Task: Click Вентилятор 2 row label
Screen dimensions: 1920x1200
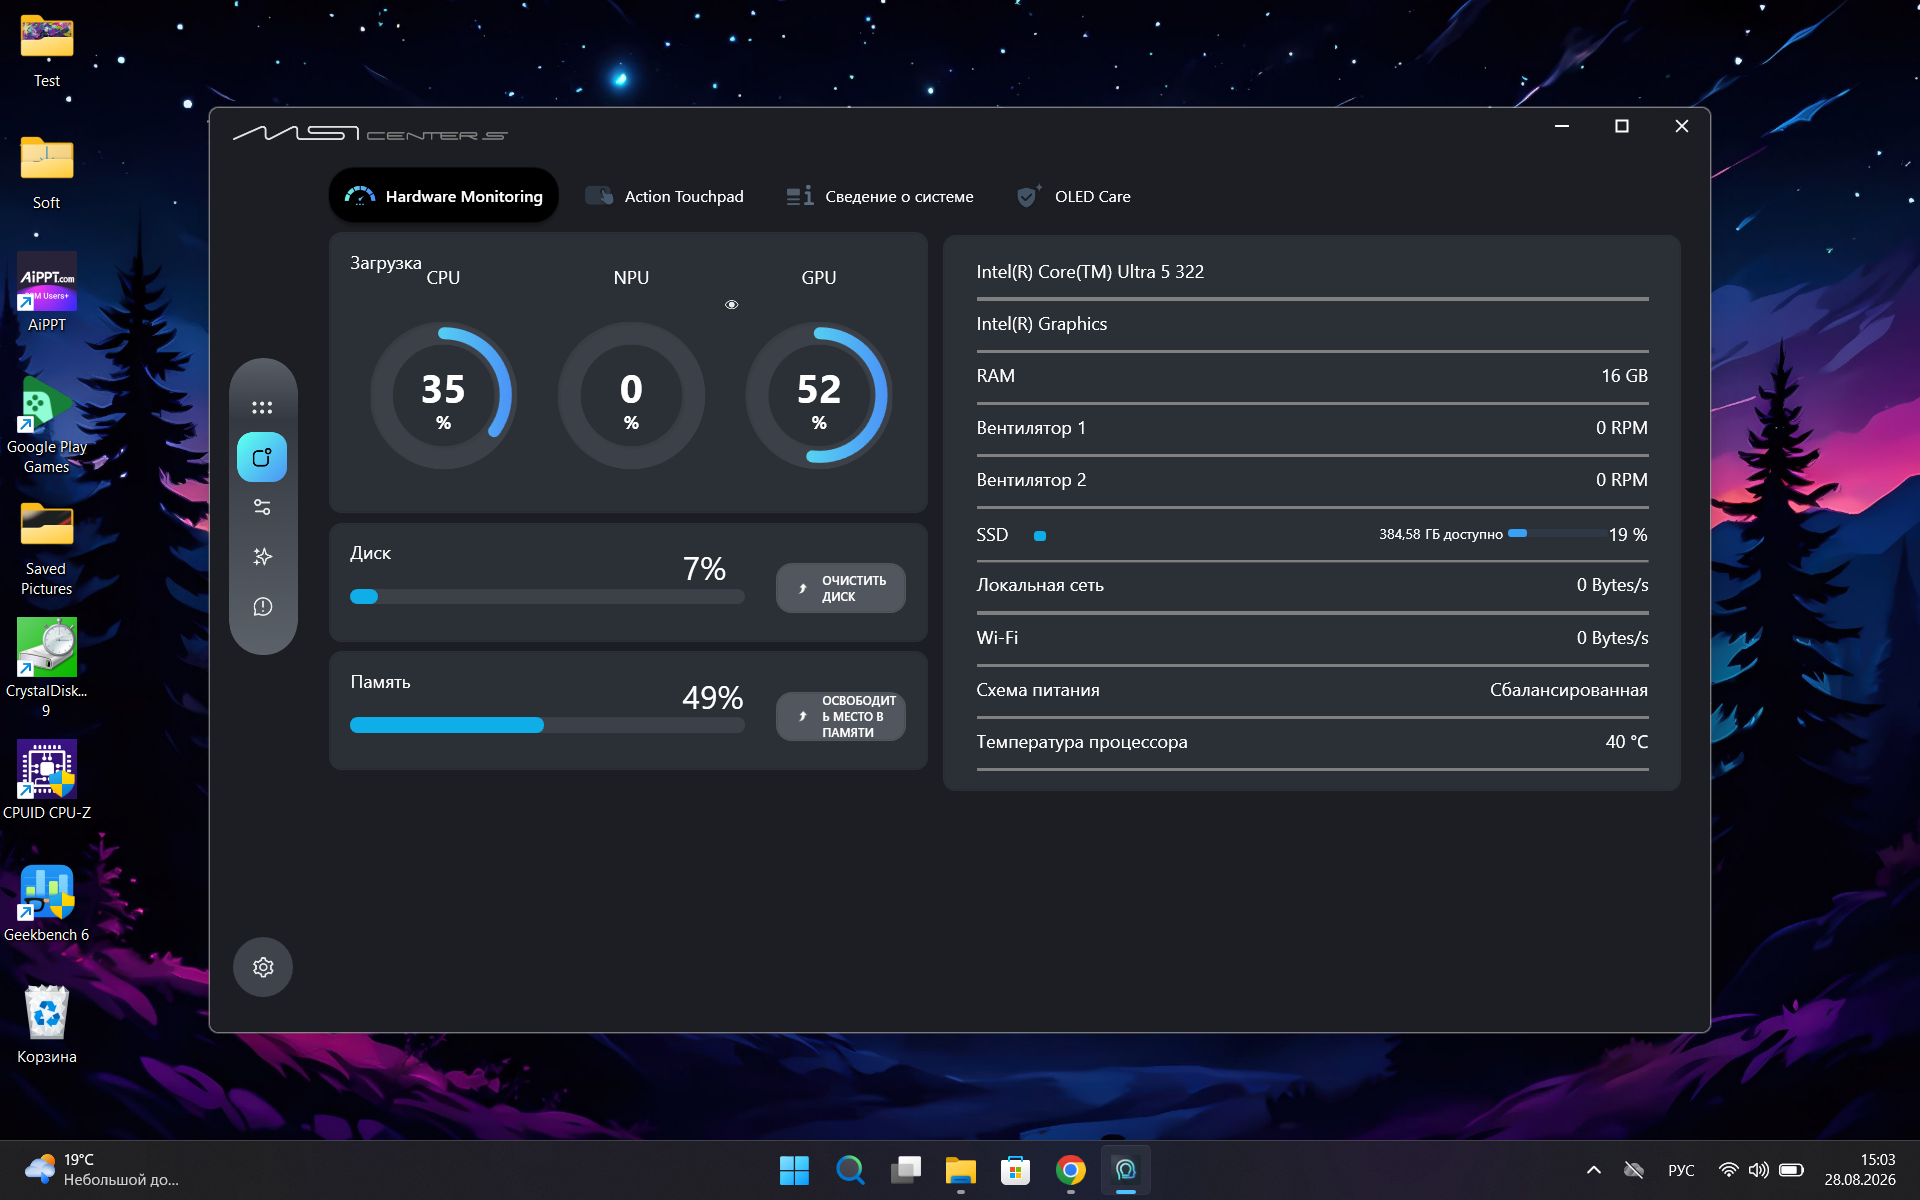Action: [x=1031, y=480]
